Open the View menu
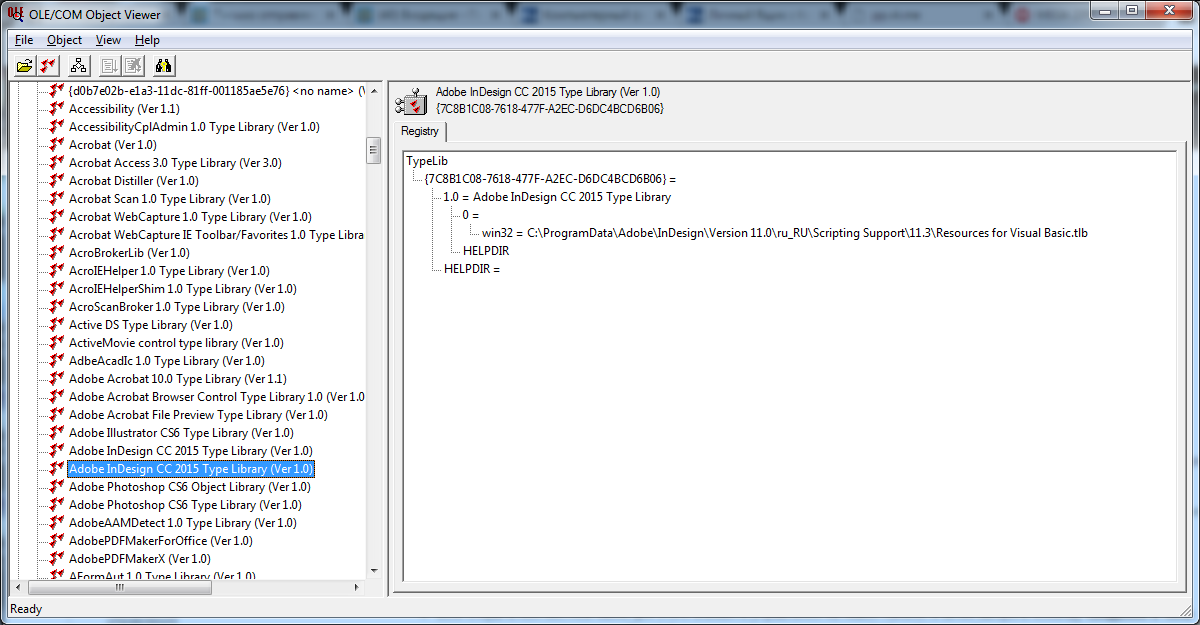This screenshot has height=625, width=1200. [108, 40]
